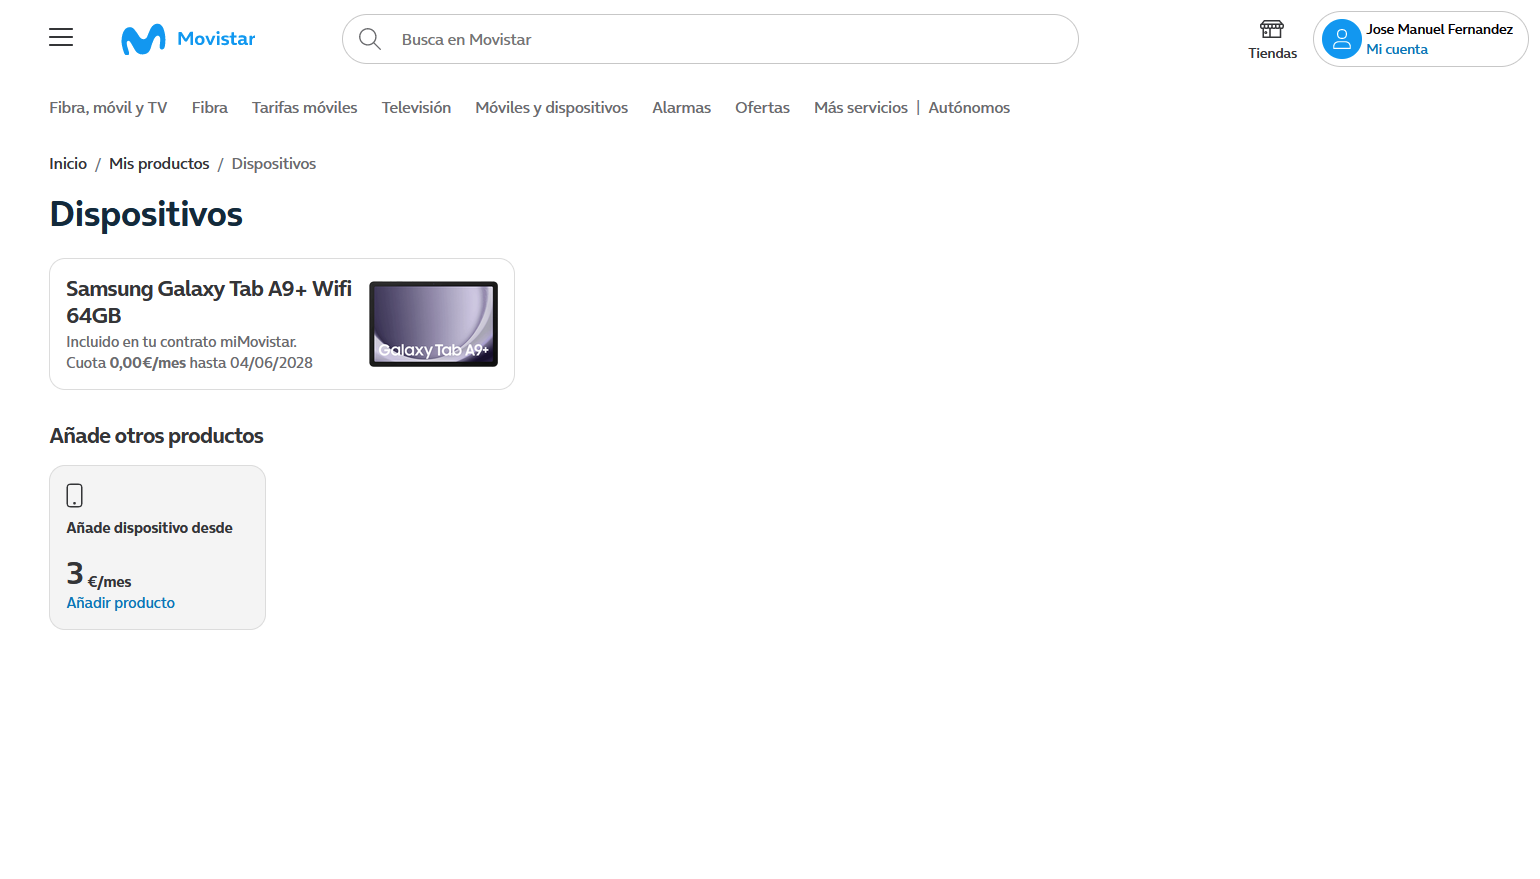
Task: Click the user avatar icon
Action: 1341,39
